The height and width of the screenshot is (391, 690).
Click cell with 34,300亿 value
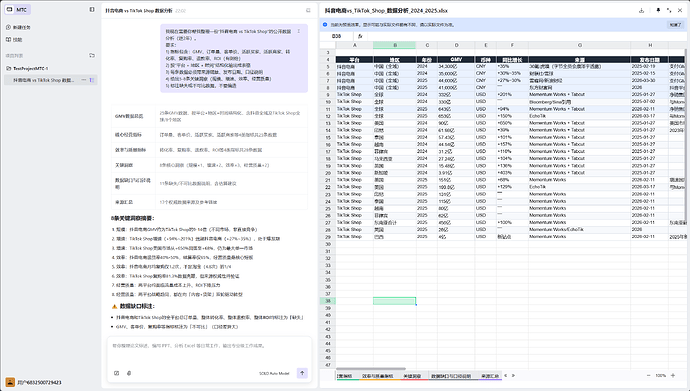(x=456, y=67)
